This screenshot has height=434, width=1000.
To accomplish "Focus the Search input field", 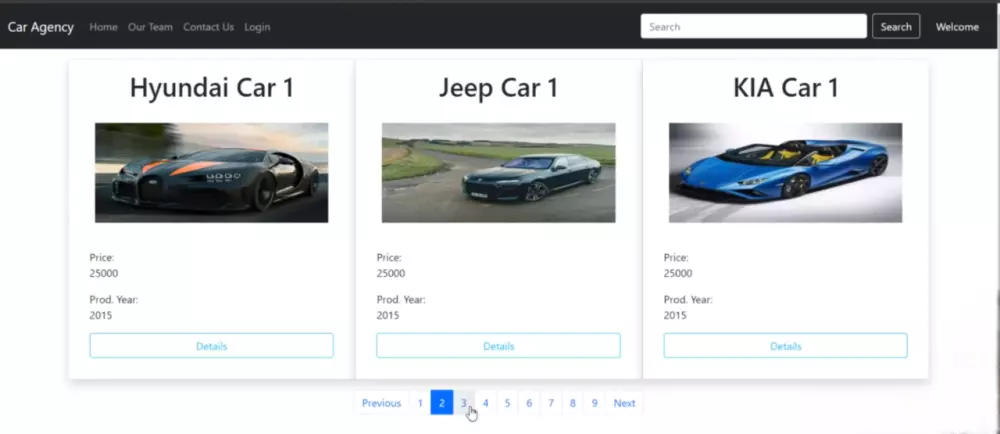I will pyautogui.click(x=753, y=27).
